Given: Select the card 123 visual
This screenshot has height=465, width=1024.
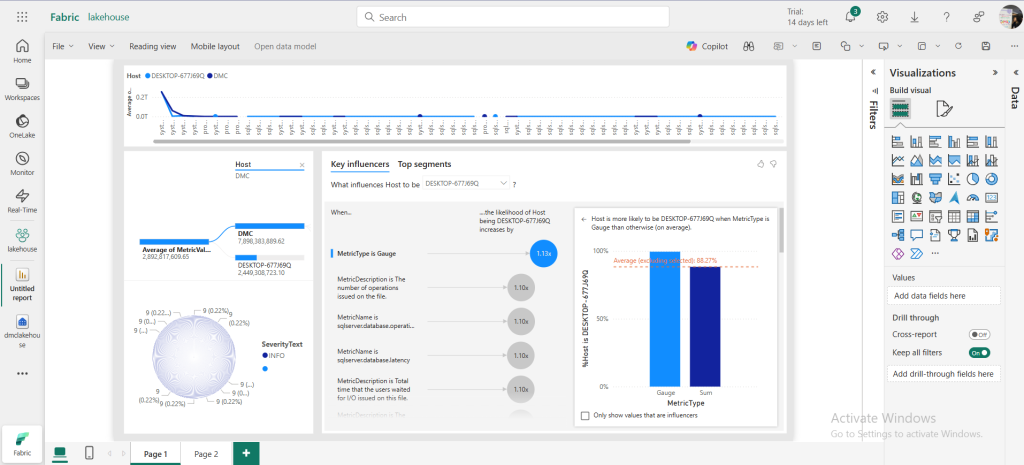Looking at the screenshot, I should point(991,197).
